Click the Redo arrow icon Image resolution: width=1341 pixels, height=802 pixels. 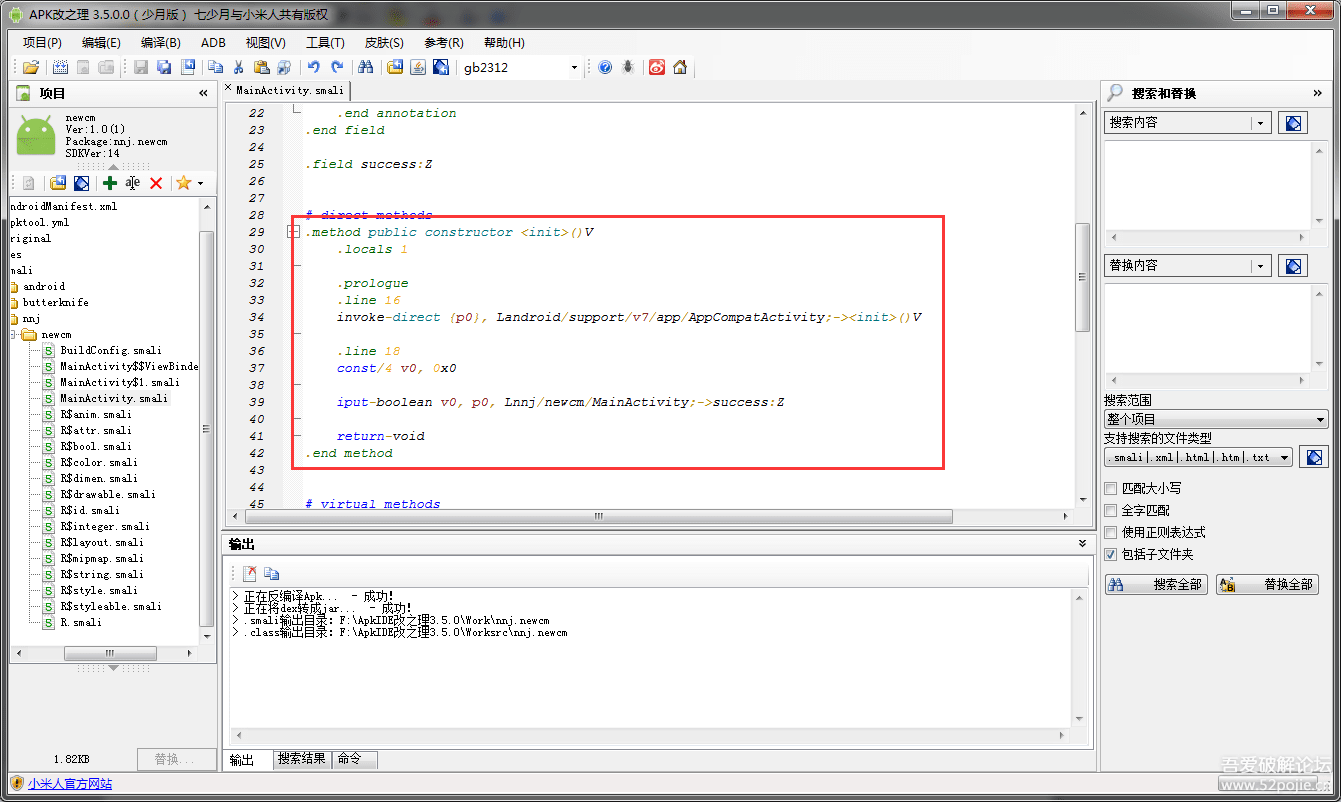[x=337, y=67]
